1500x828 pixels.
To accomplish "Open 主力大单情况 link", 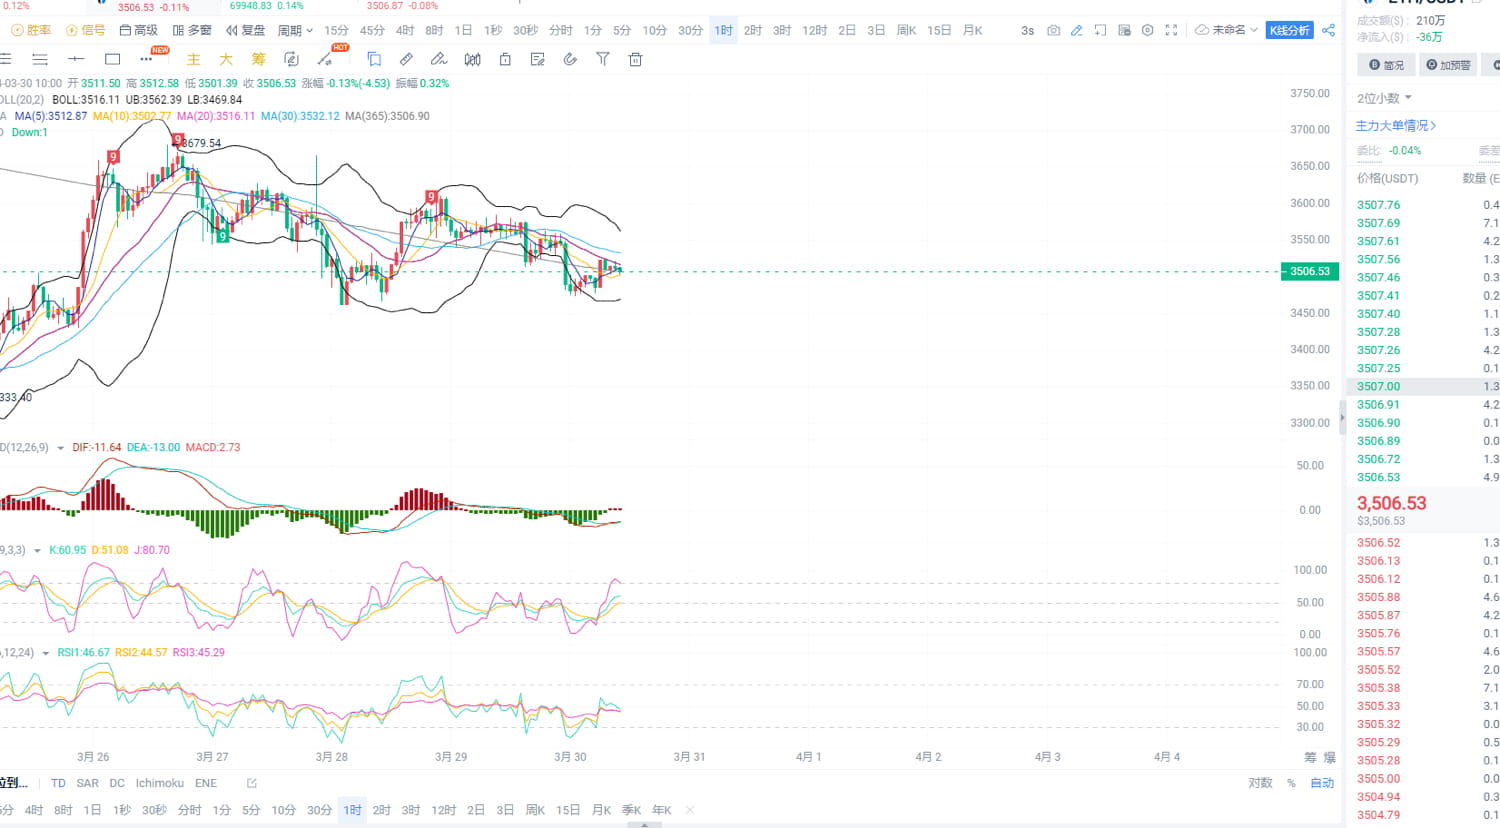I will [1396, 126].
